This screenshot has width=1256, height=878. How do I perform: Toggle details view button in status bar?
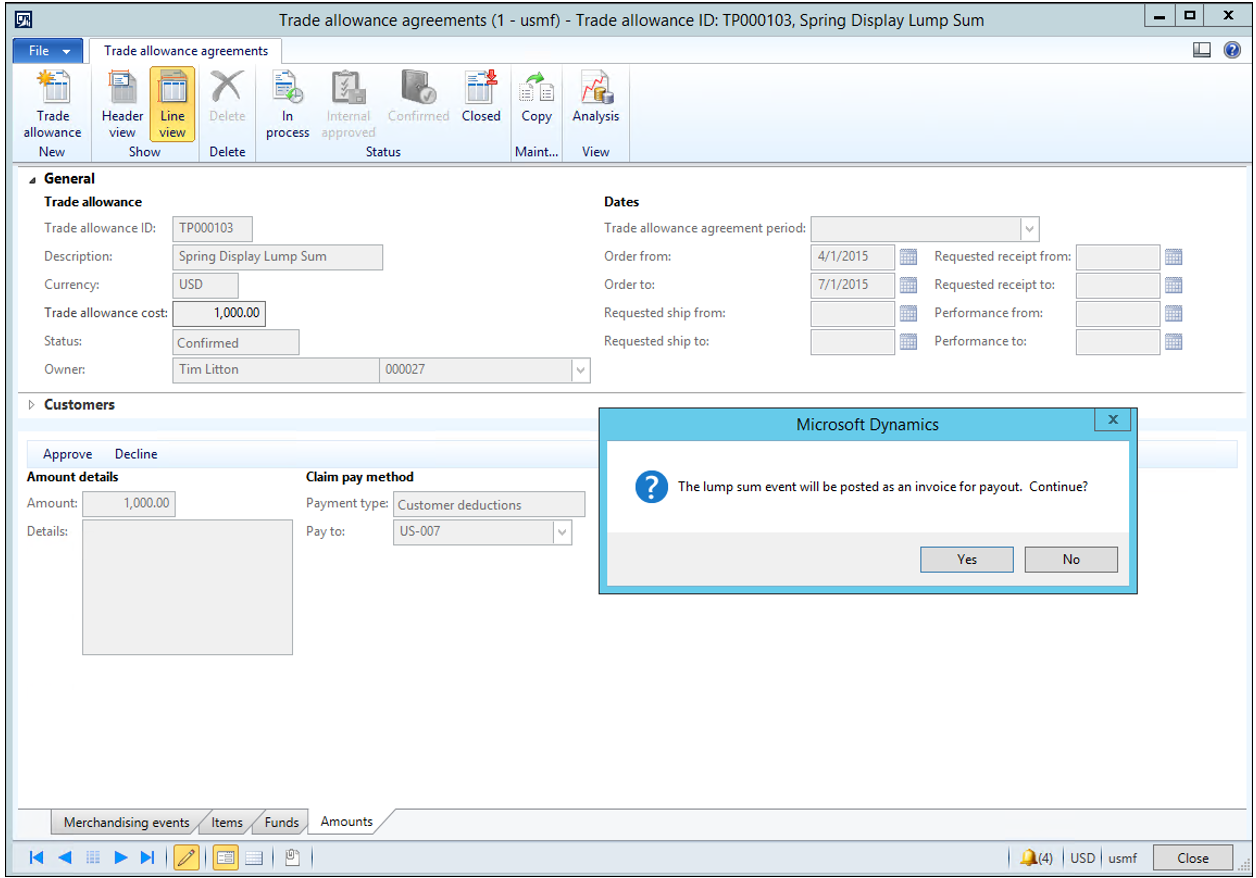tap(225, 857)
